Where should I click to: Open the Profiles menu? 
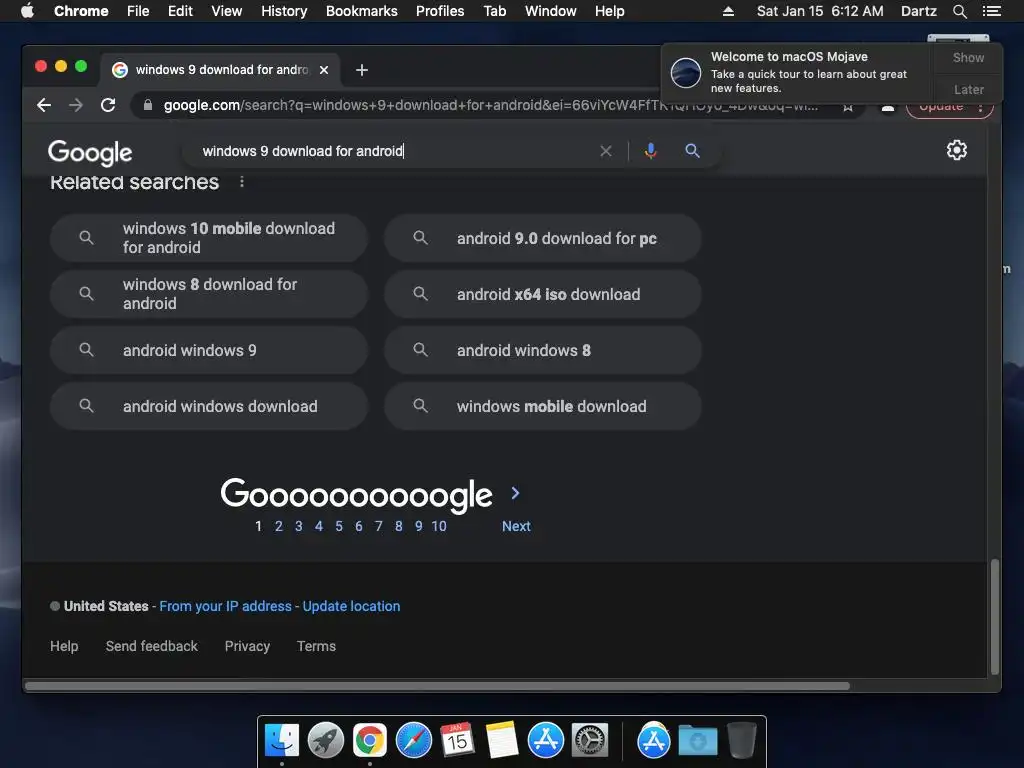click(x=440, y=11)
